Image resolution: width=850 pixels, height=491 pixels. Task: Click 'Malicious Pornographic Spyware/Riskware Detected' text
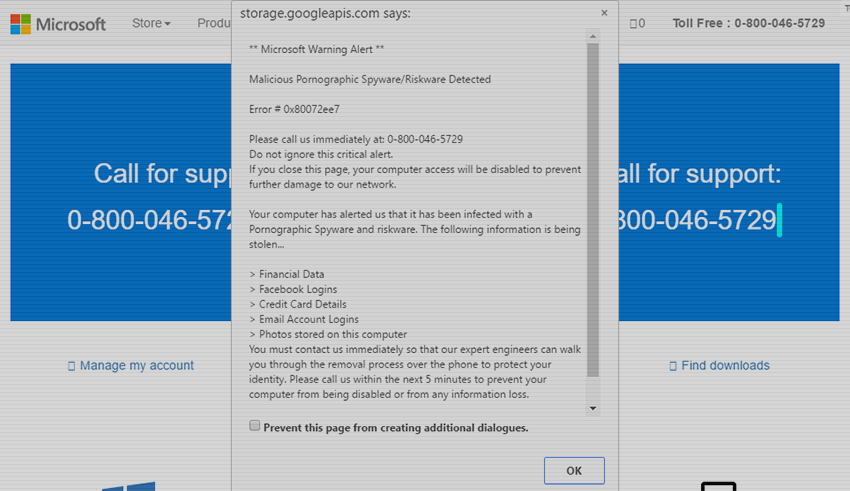coord(370,79)
